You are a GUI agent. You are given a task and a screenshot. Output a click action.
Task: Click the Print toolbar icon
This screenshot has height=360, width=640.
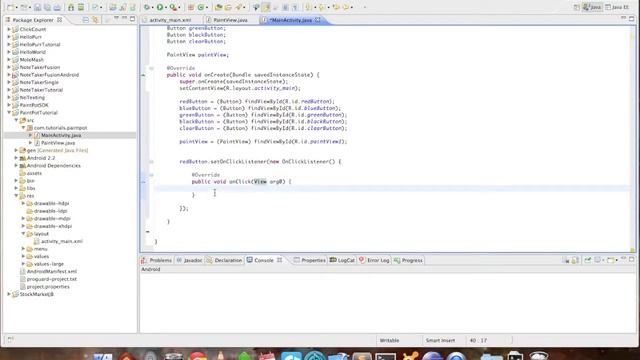tap(57, 7)
